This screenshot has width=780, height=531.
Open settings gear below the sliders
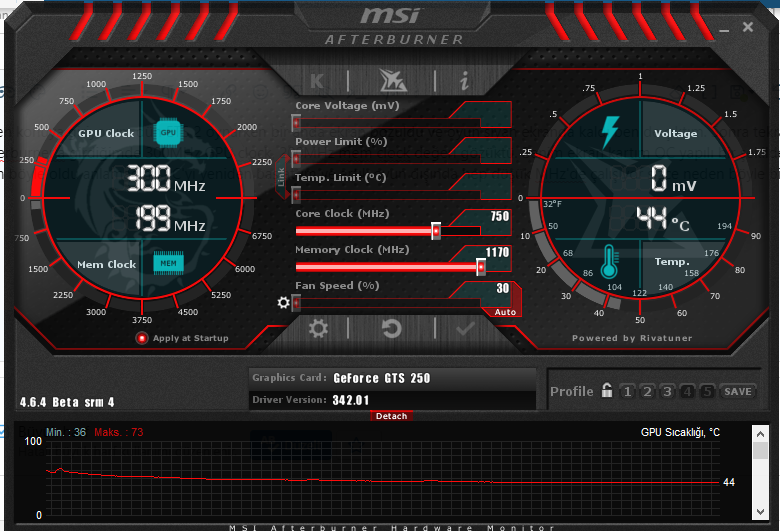pos(318,328)
